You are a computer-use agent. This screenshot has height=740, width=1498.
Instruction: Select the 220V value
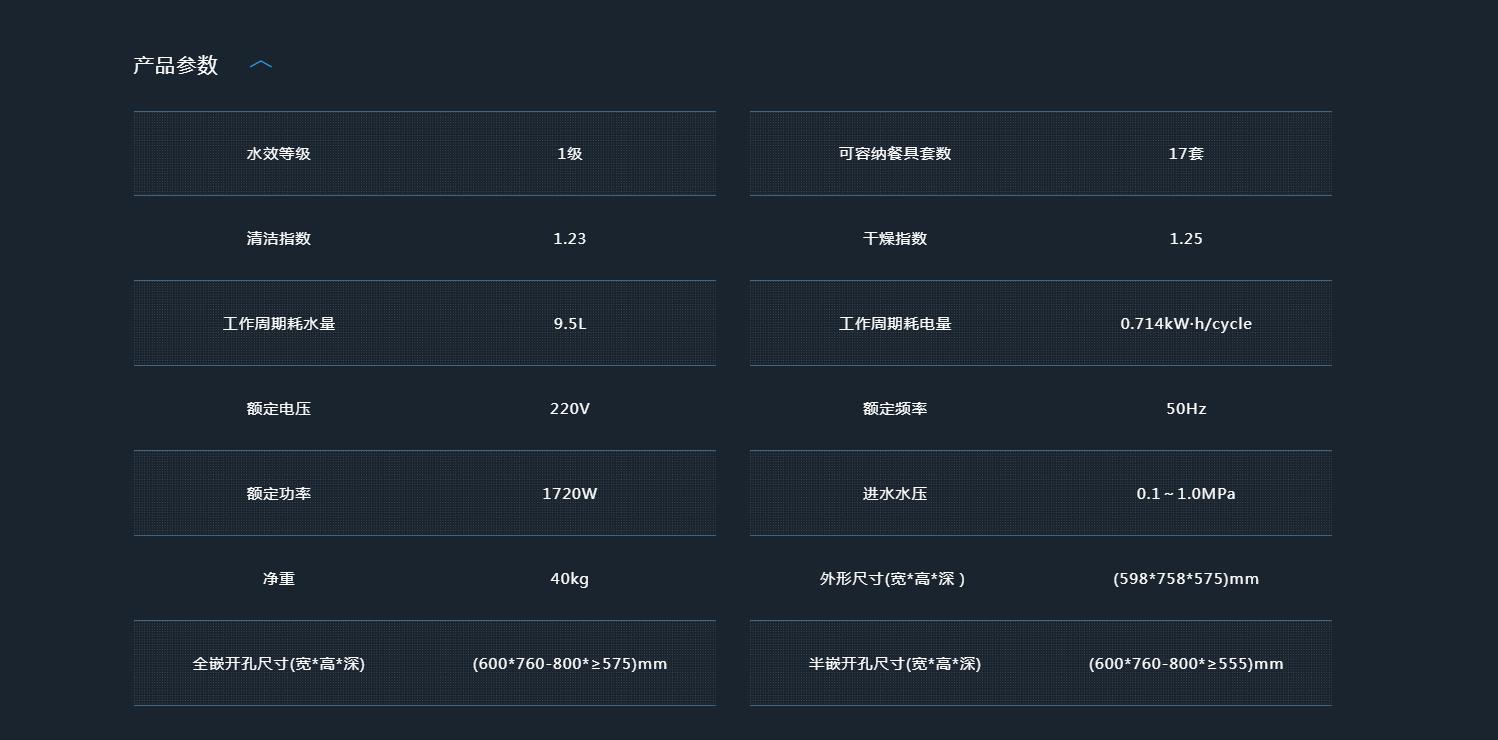coord(570,409)
